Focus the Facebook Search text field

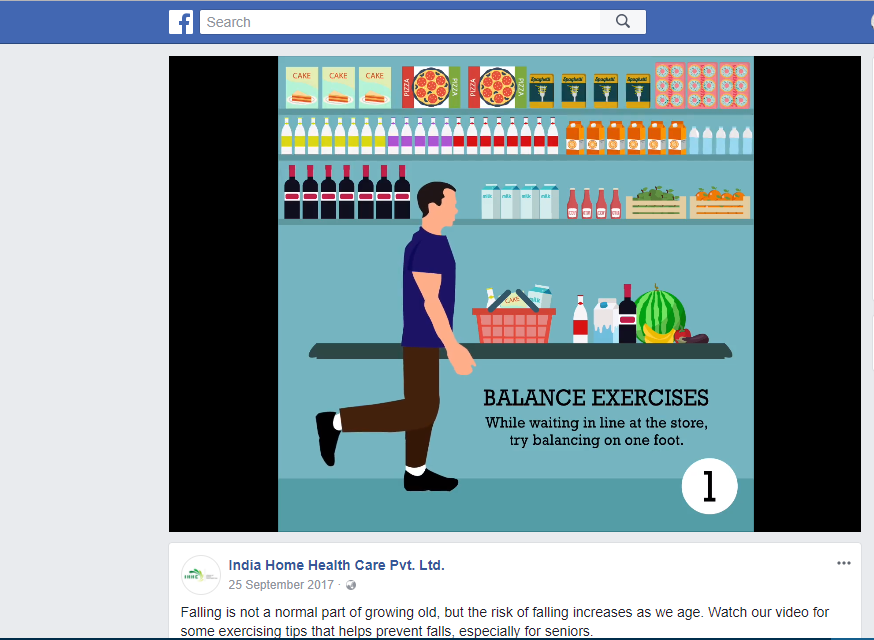point(400,22)
